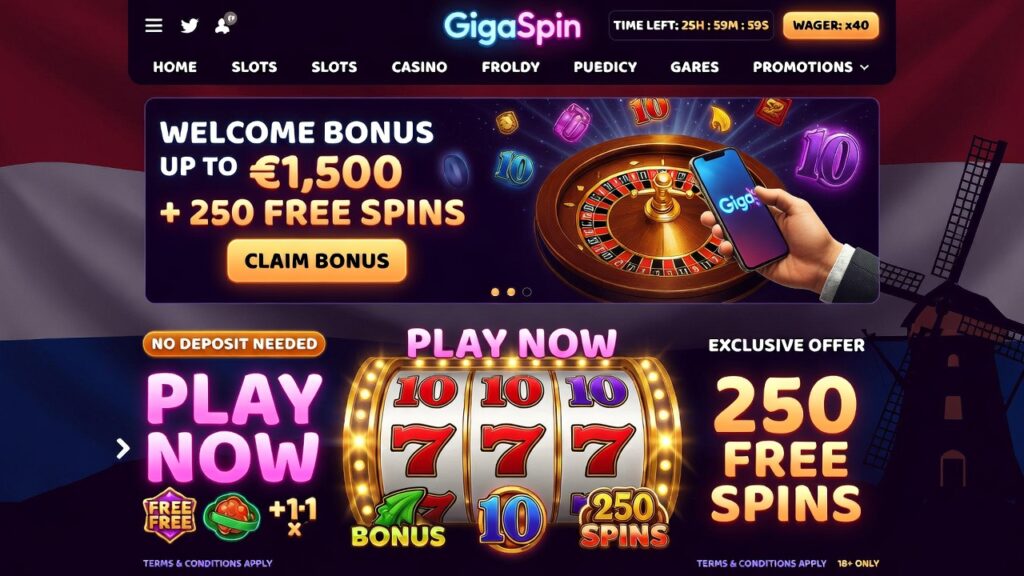Click the Twitter bird icon
Image resolution: width=1024 pixels, height=576 pixels.
[x=189, y=25]
